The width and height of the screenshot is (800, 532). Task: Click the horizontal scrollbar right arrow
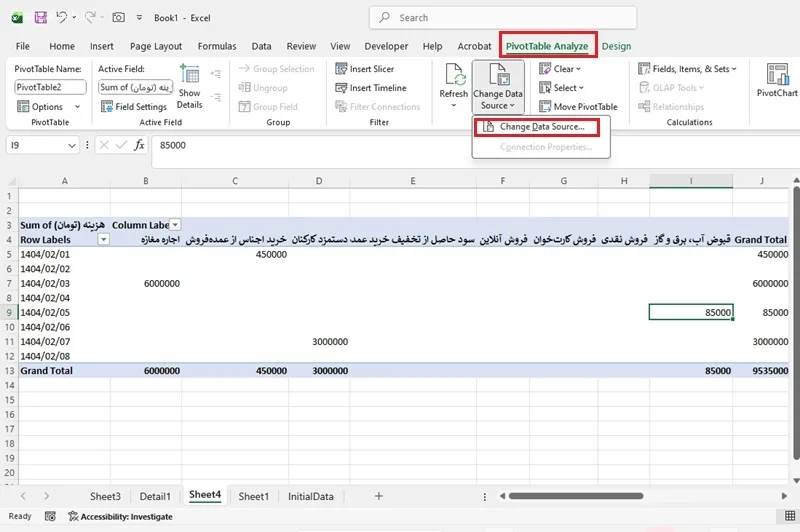tap(784, 496)
